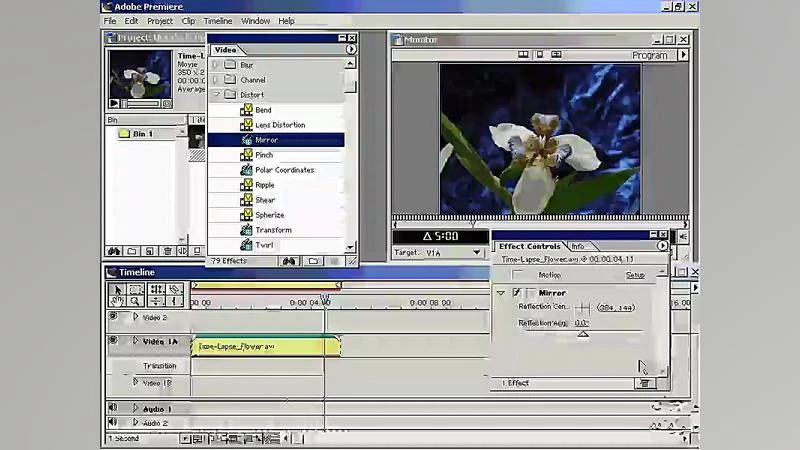Toggle eye visibility for Video 2 track
Image resolution: width=800 pixels, height=450 pixels.
pos(113,317)
